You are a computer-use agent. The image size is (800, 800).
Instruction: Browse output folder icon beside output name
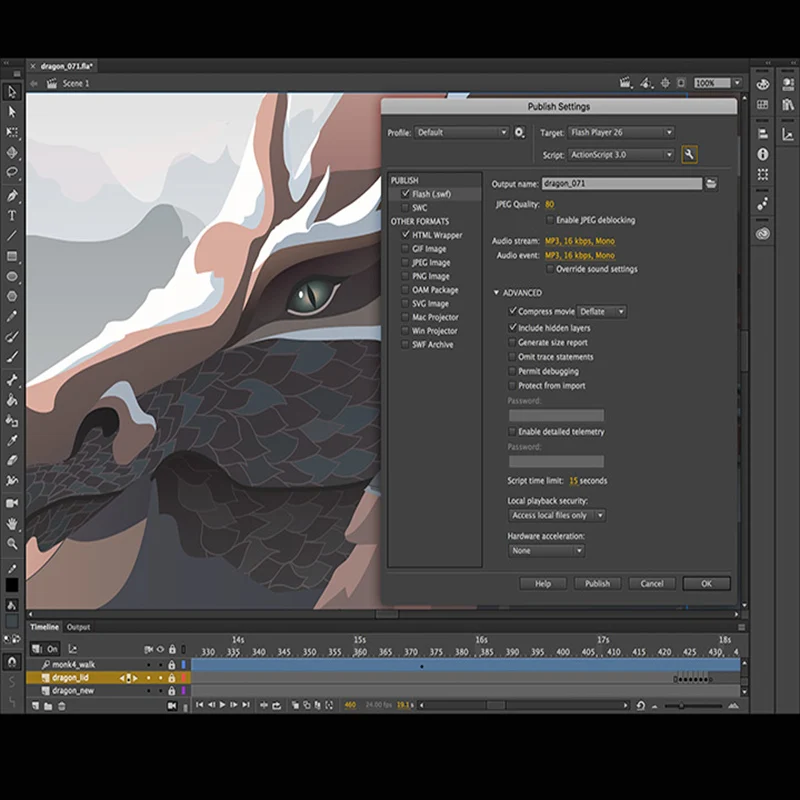click(711, 184)
